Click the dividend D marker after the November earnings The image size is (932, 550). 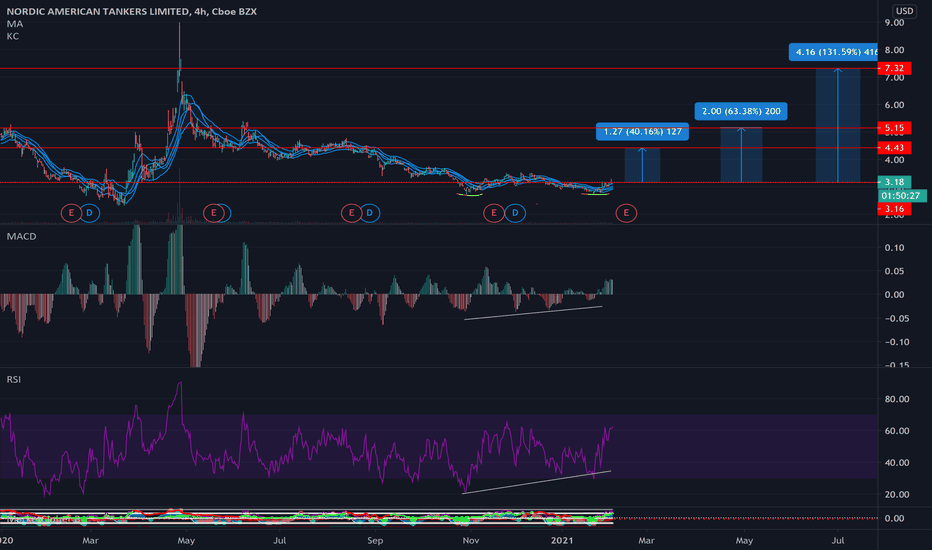pos(515,213)
